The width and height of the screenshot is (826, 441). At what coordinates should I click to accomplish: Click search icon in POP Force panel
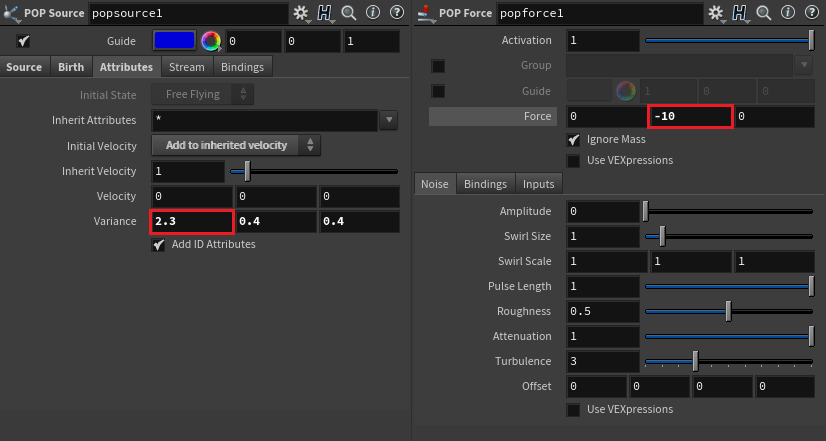(763, 13)
